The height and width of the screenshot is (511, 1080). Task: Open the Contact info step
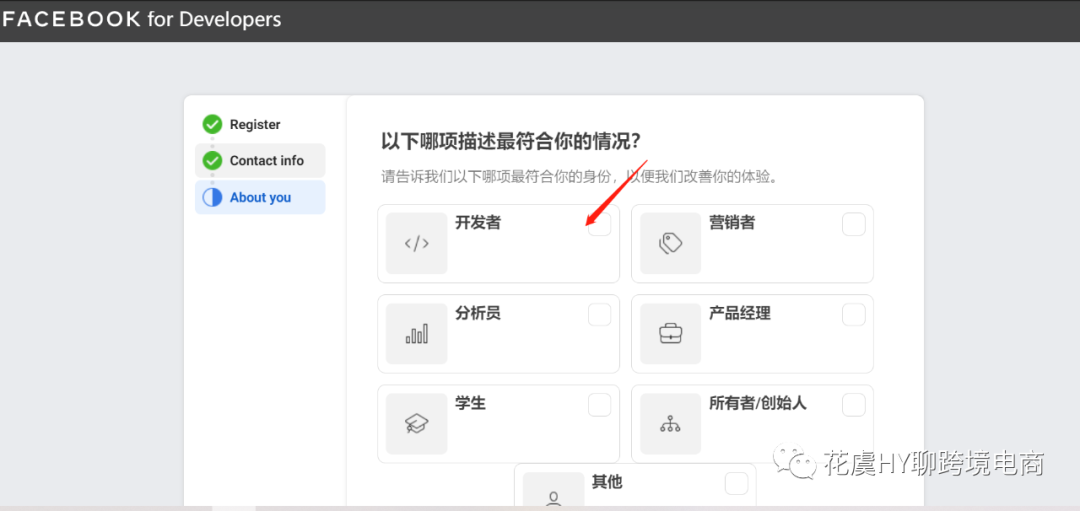(260, 160)
